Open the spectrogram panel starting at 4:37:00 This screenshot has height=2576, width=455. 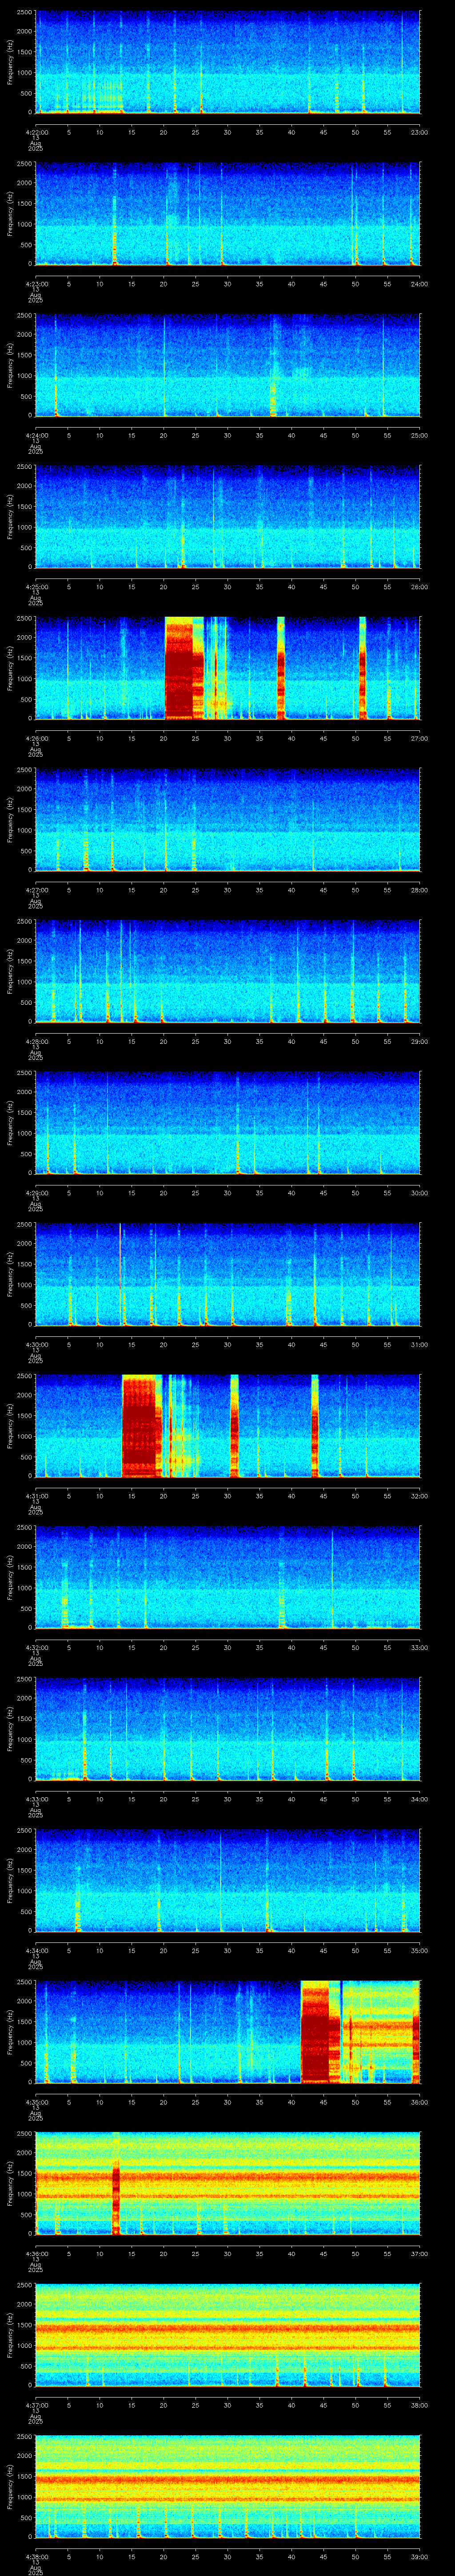point(227,2336)
